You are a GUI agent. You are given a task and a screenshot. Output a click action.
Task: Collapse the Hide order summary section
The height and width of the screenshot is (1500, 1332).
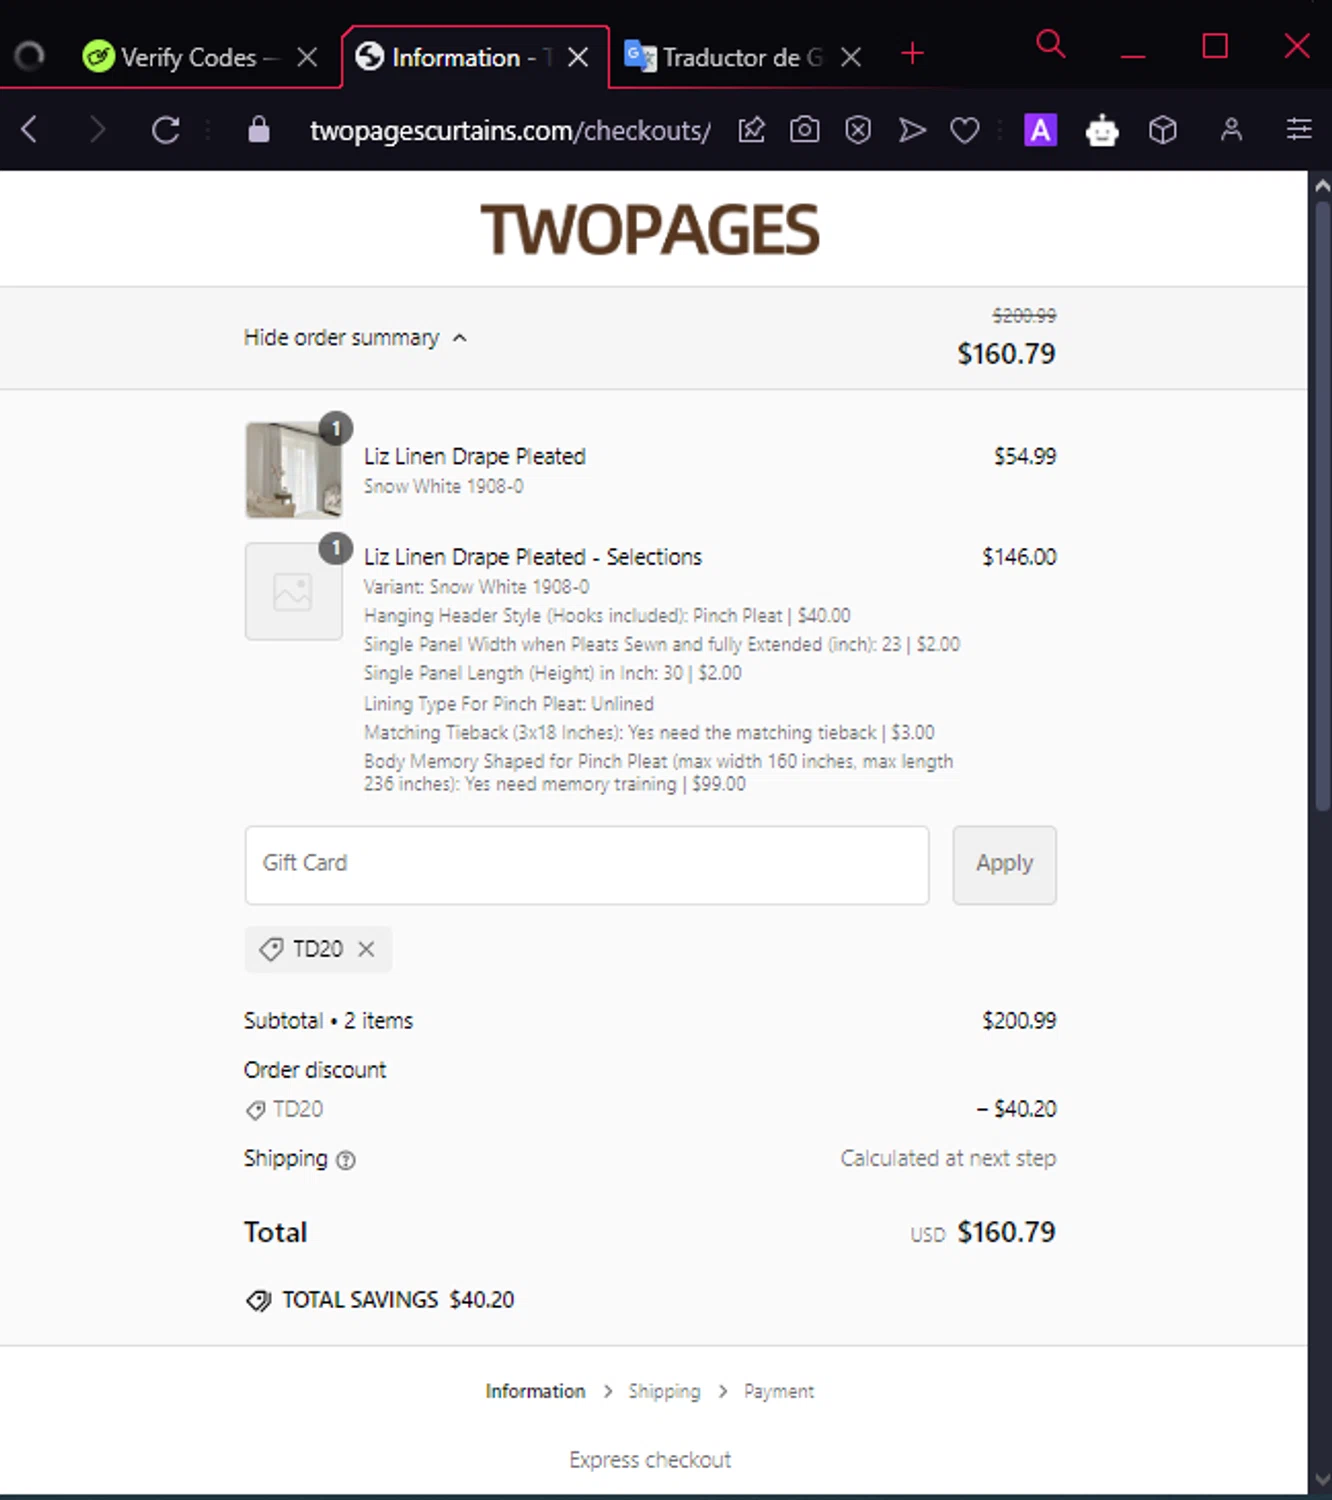point(355,338)
